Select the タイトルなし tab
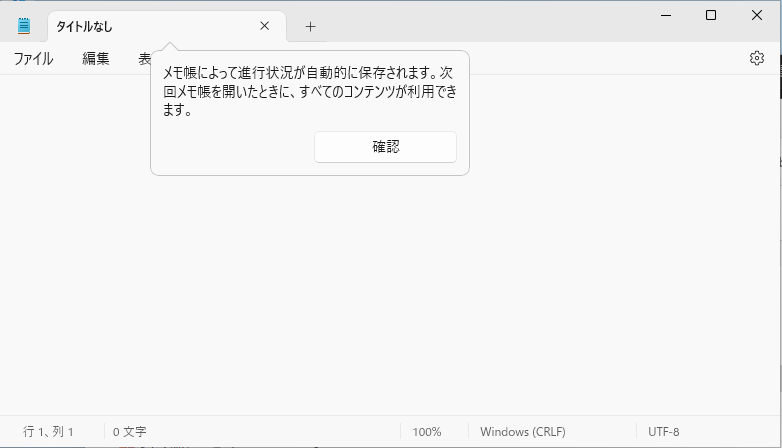The height and width of the screenshot is (448, 782). point(167,26)
